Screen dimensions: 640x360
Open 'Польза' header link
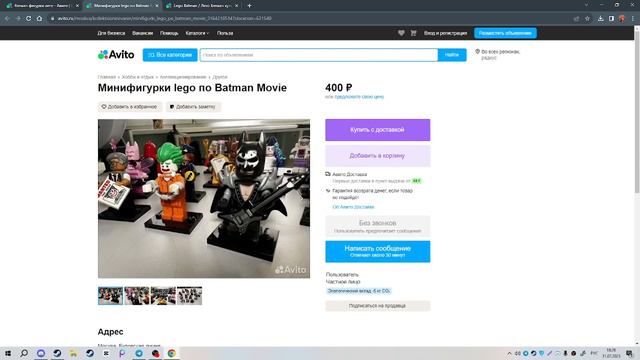pos(225,33)
